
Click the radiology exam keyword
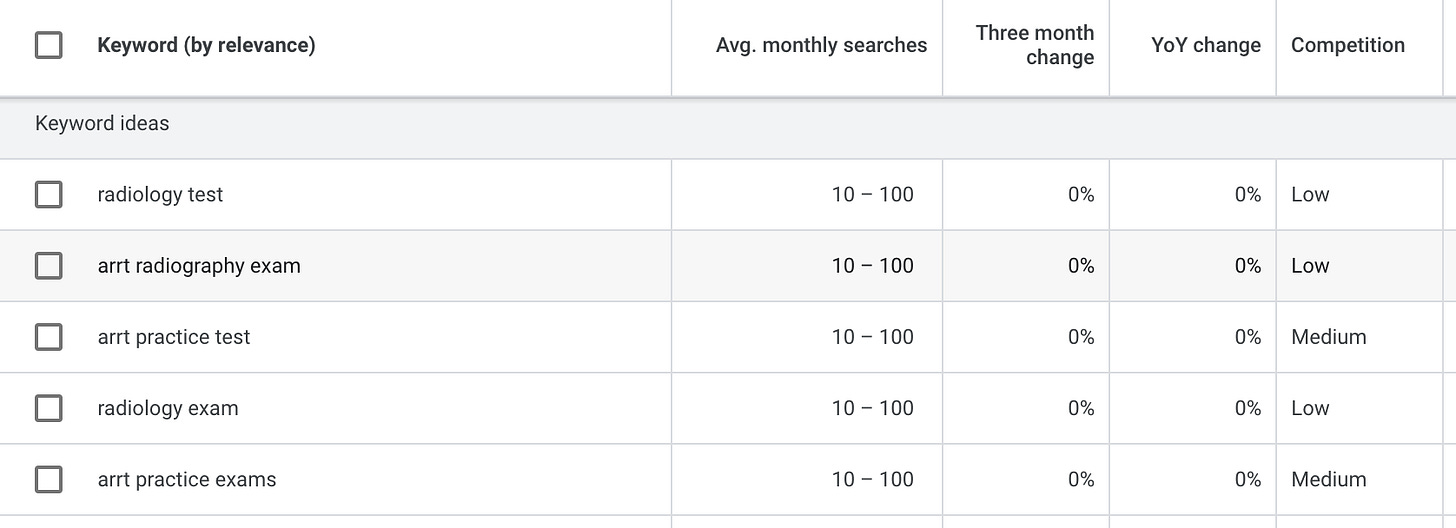(x=168, y=408)
